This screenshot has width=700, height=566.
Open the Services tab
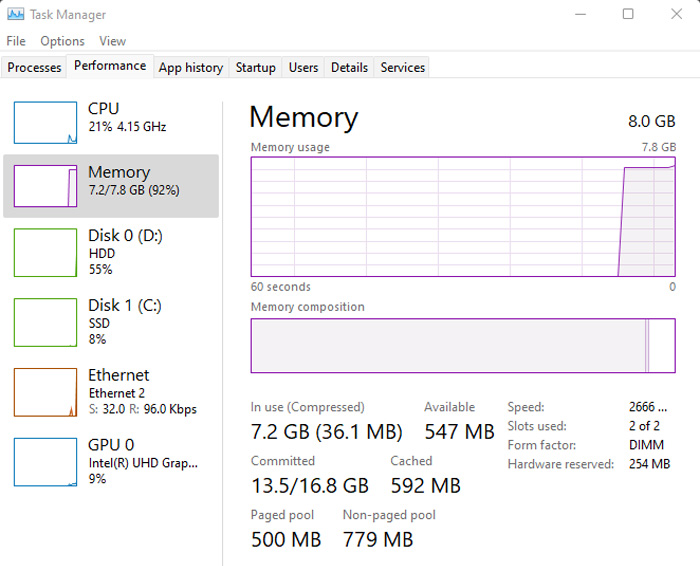[402, 67]
